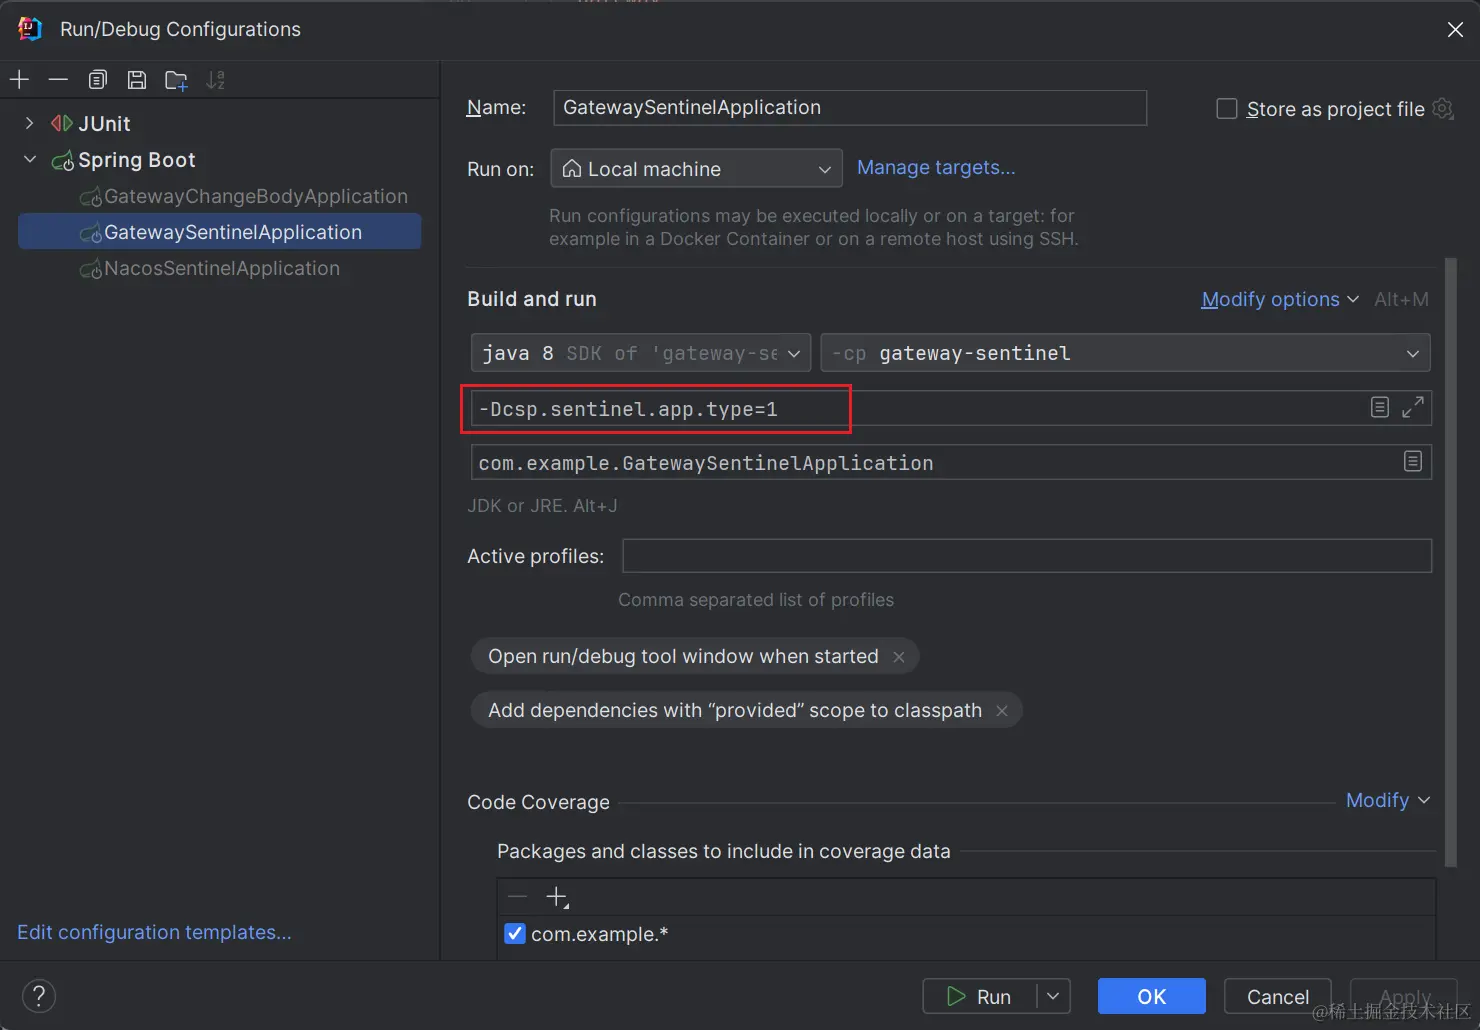Uncheck com.example.* coverage pattern
The width and height of the screenshot is (1480, 1030).
(515, 934)
